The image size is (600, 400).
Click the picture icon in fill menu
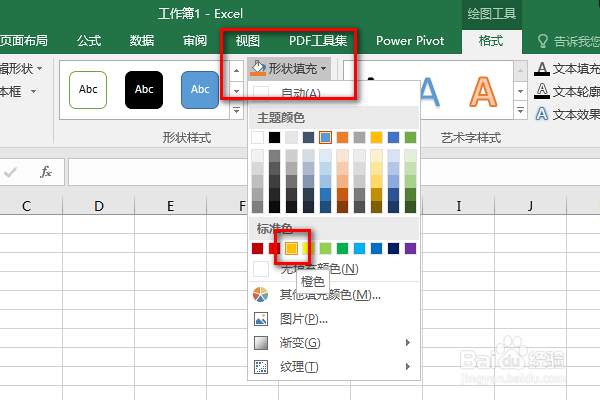coord(261,319)
